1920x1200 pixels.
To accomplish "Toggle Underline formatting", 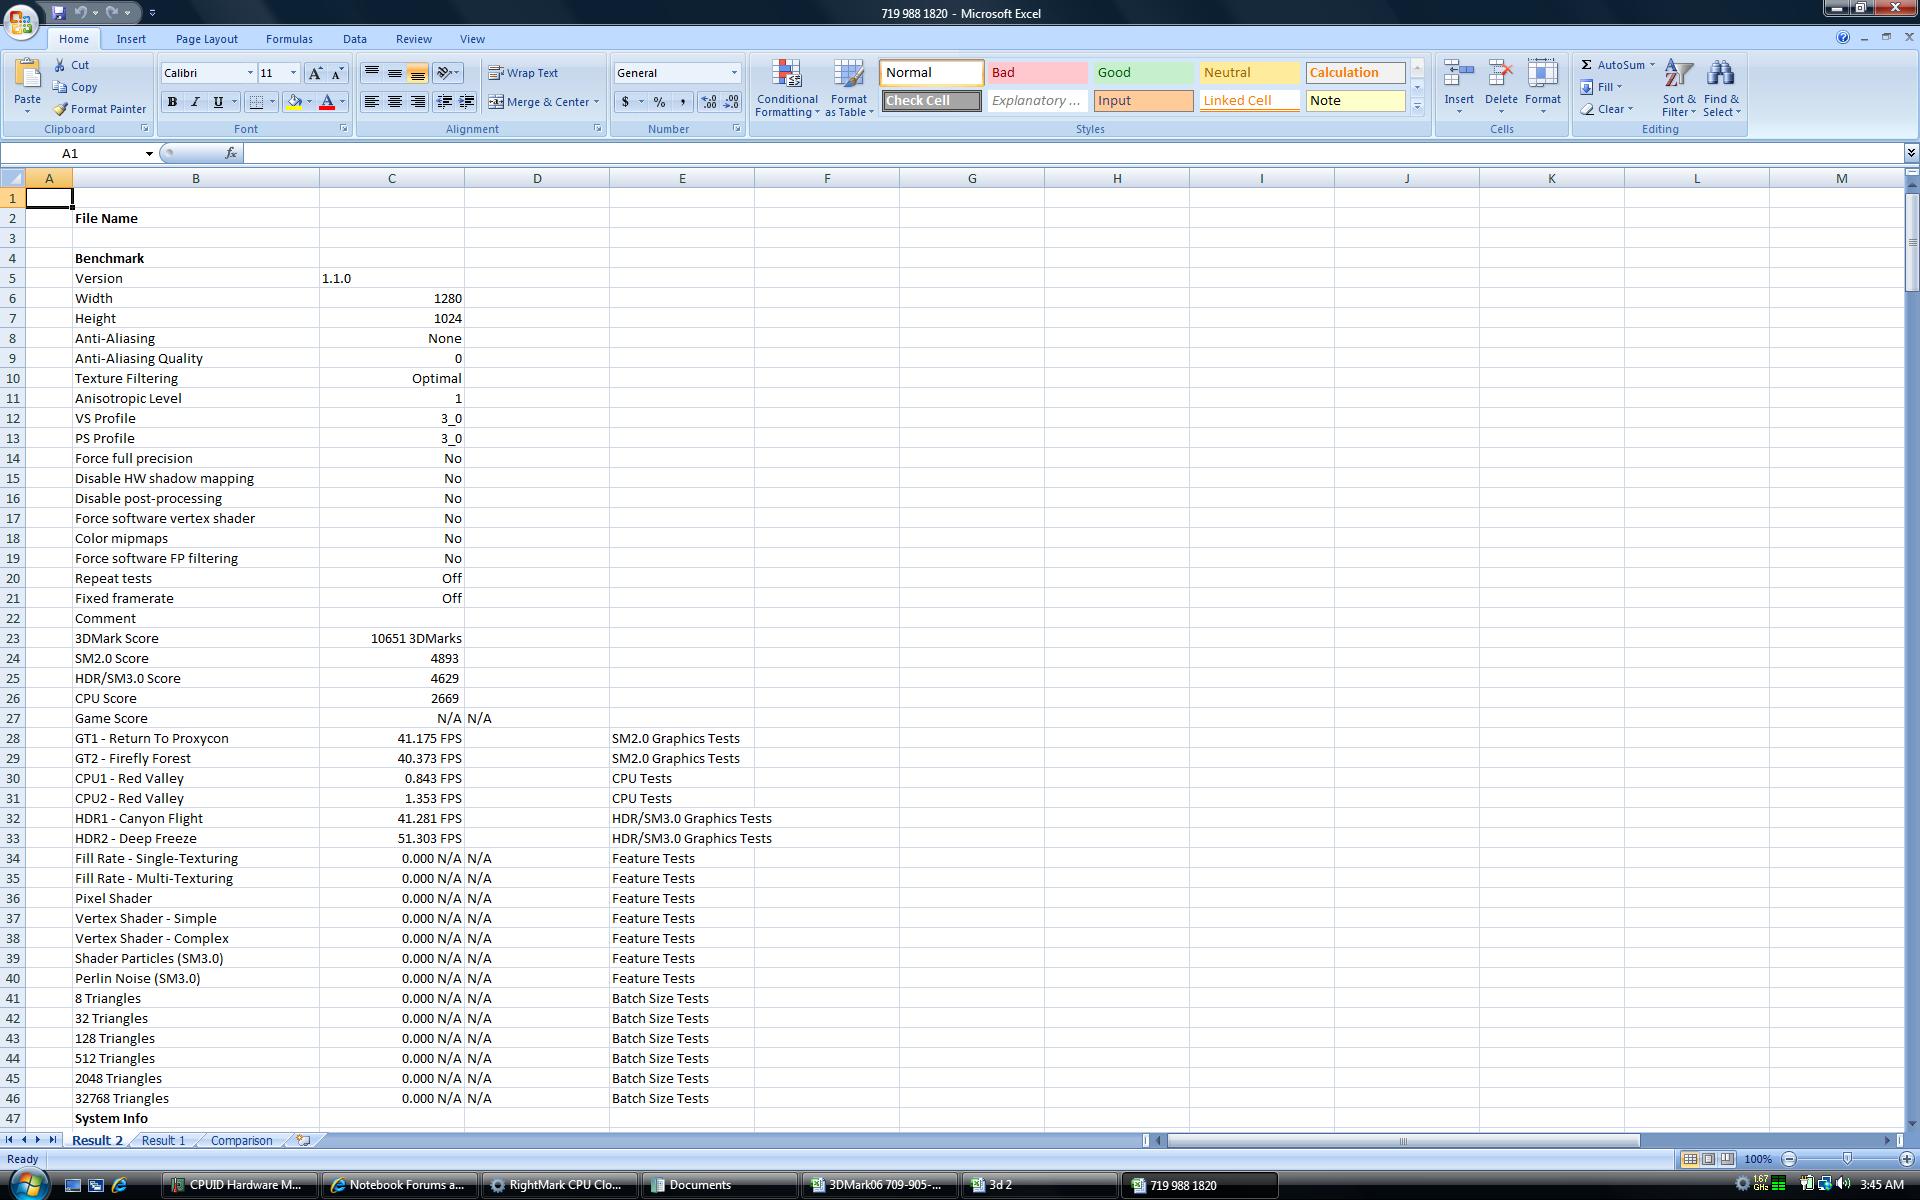I will click(x=218, y=102).
